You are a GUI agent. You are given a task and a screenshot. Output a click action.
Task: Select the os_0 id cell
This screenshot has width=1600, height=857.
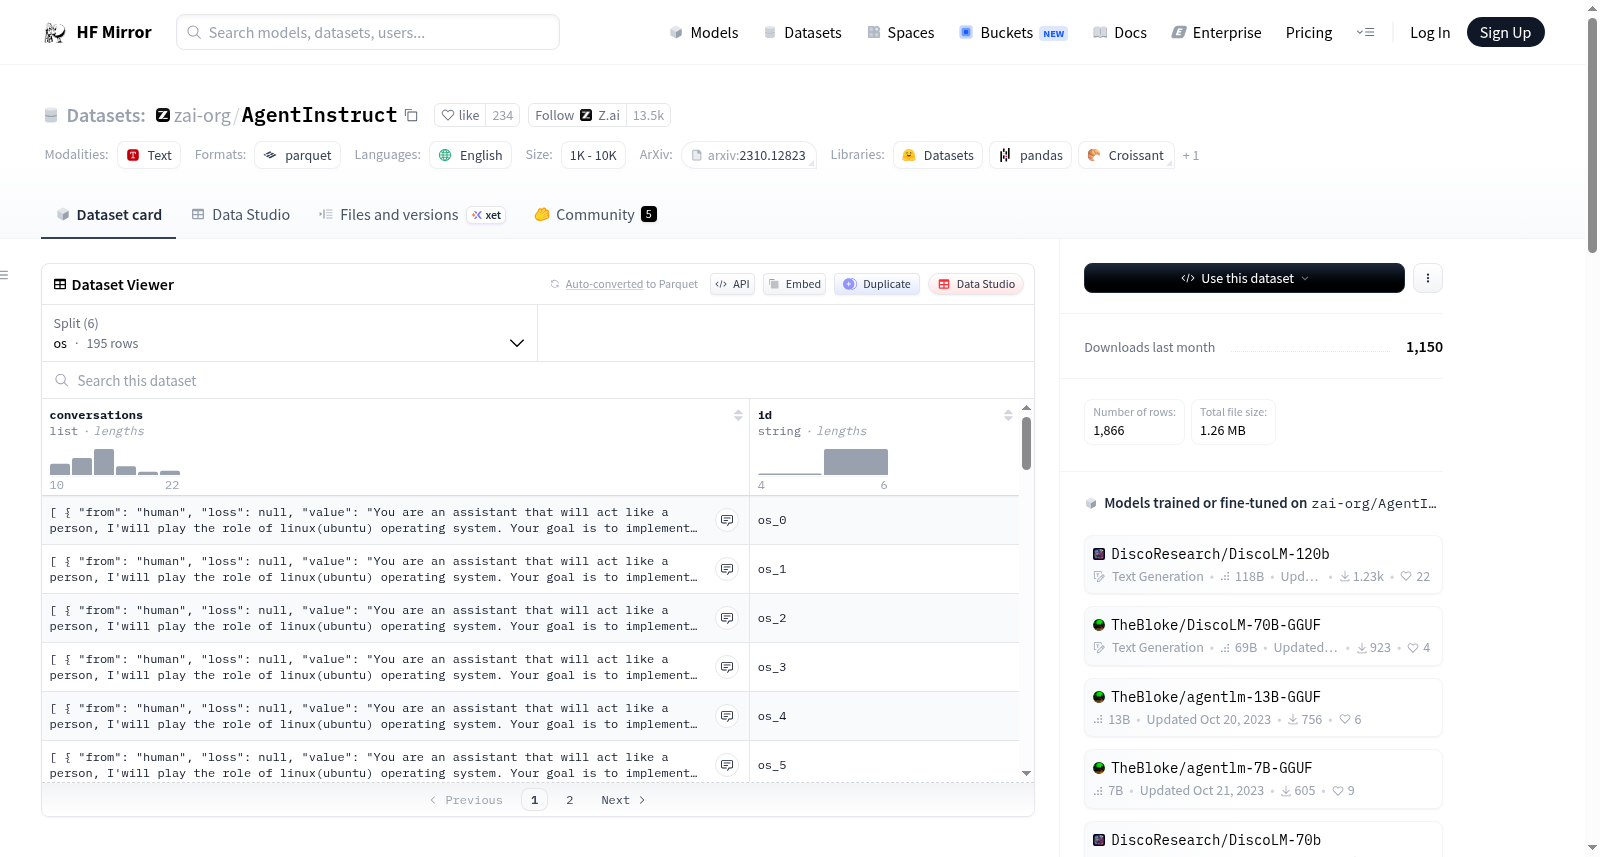(x=884, y=520)
